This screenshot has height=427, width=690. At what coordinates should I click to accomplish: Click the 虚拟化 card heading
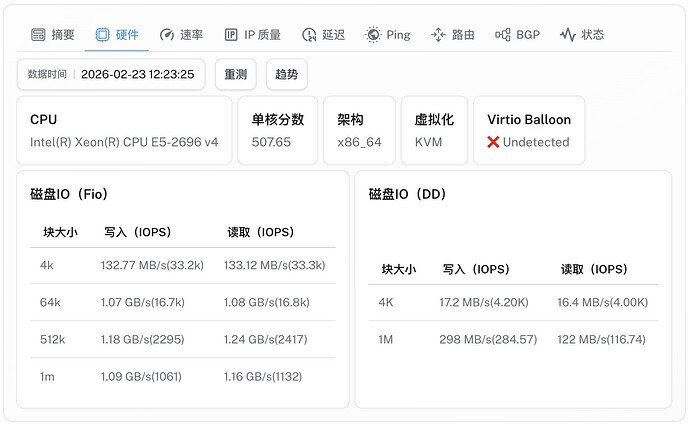[434, 119]
